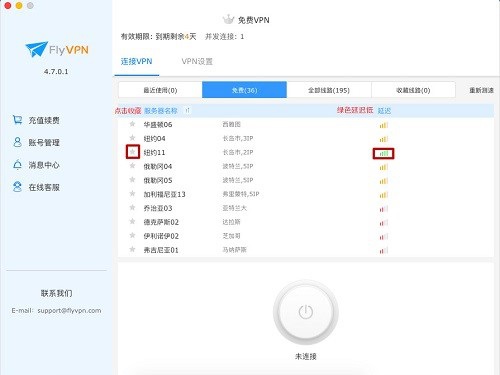Open online customer service headset icon

click(17, 187)
